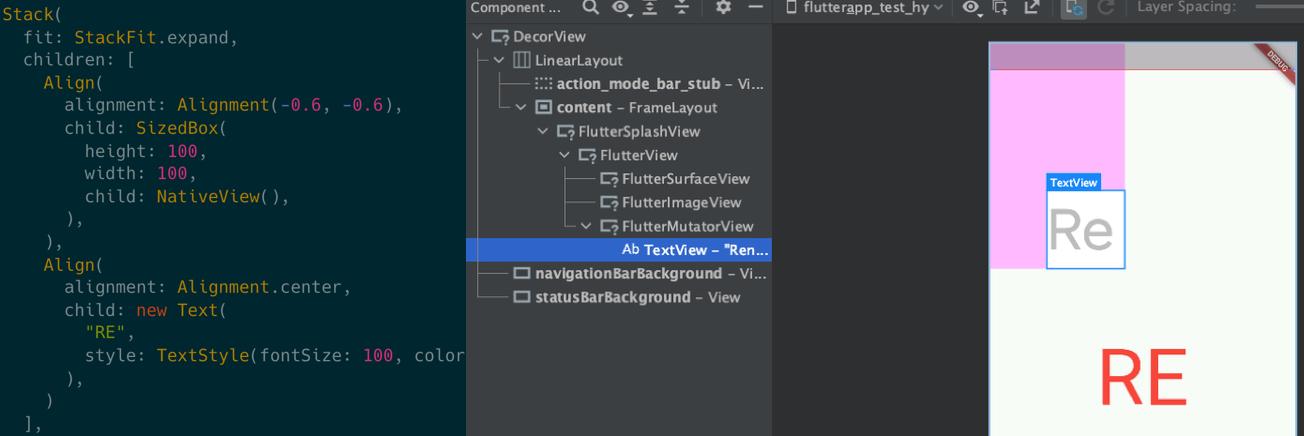Select the navigationBarBackground tree item
Screen dimensions: 1304x436
tap(628, 274)
